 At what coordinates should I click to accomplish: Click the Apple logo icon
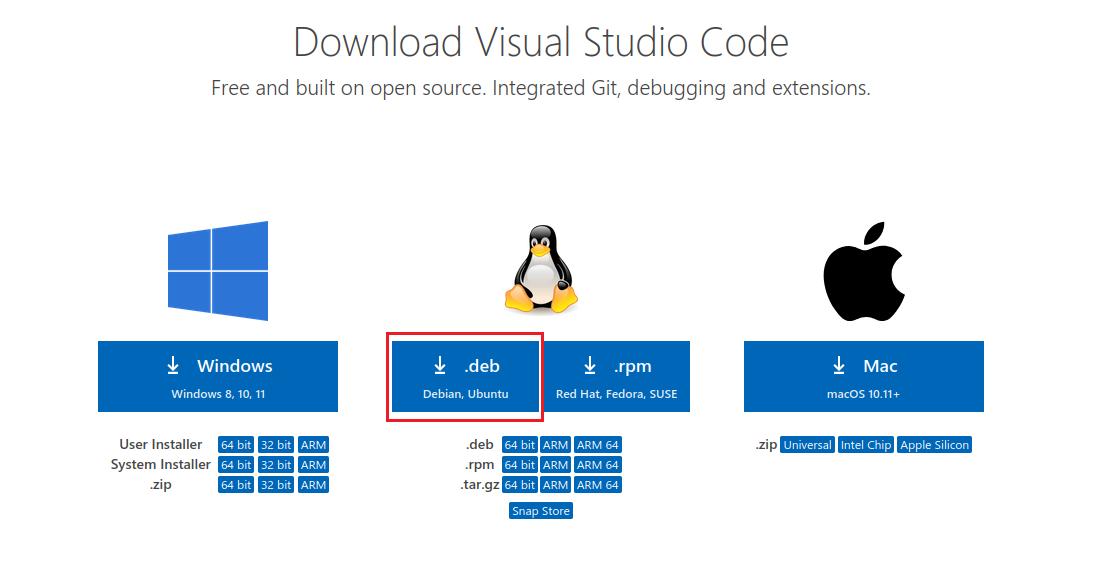tap(863, 270)
